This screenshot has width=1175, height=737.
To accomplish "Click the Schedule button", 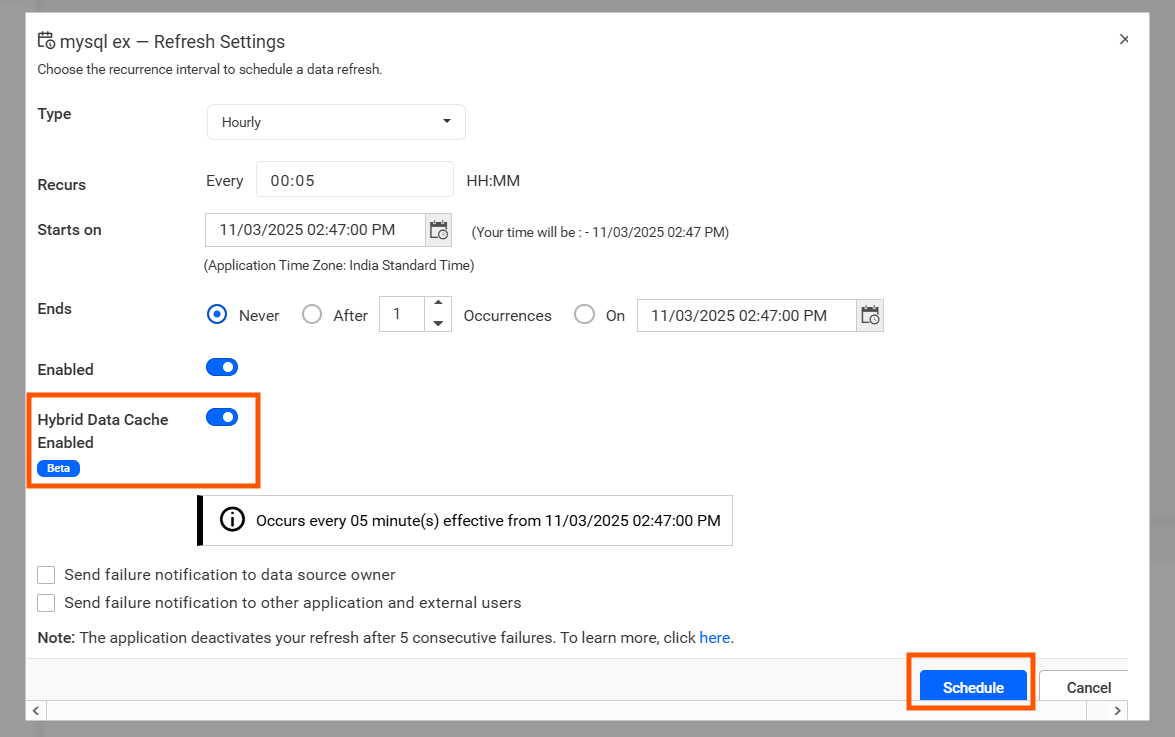I will pyautogui.click(x=973, y=687).
